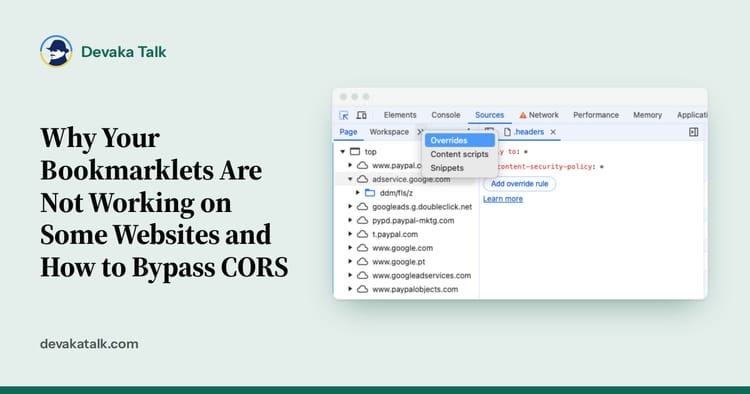
Task: Click the cloud icon beside t.paypal.com
Action: pos(363,234)
